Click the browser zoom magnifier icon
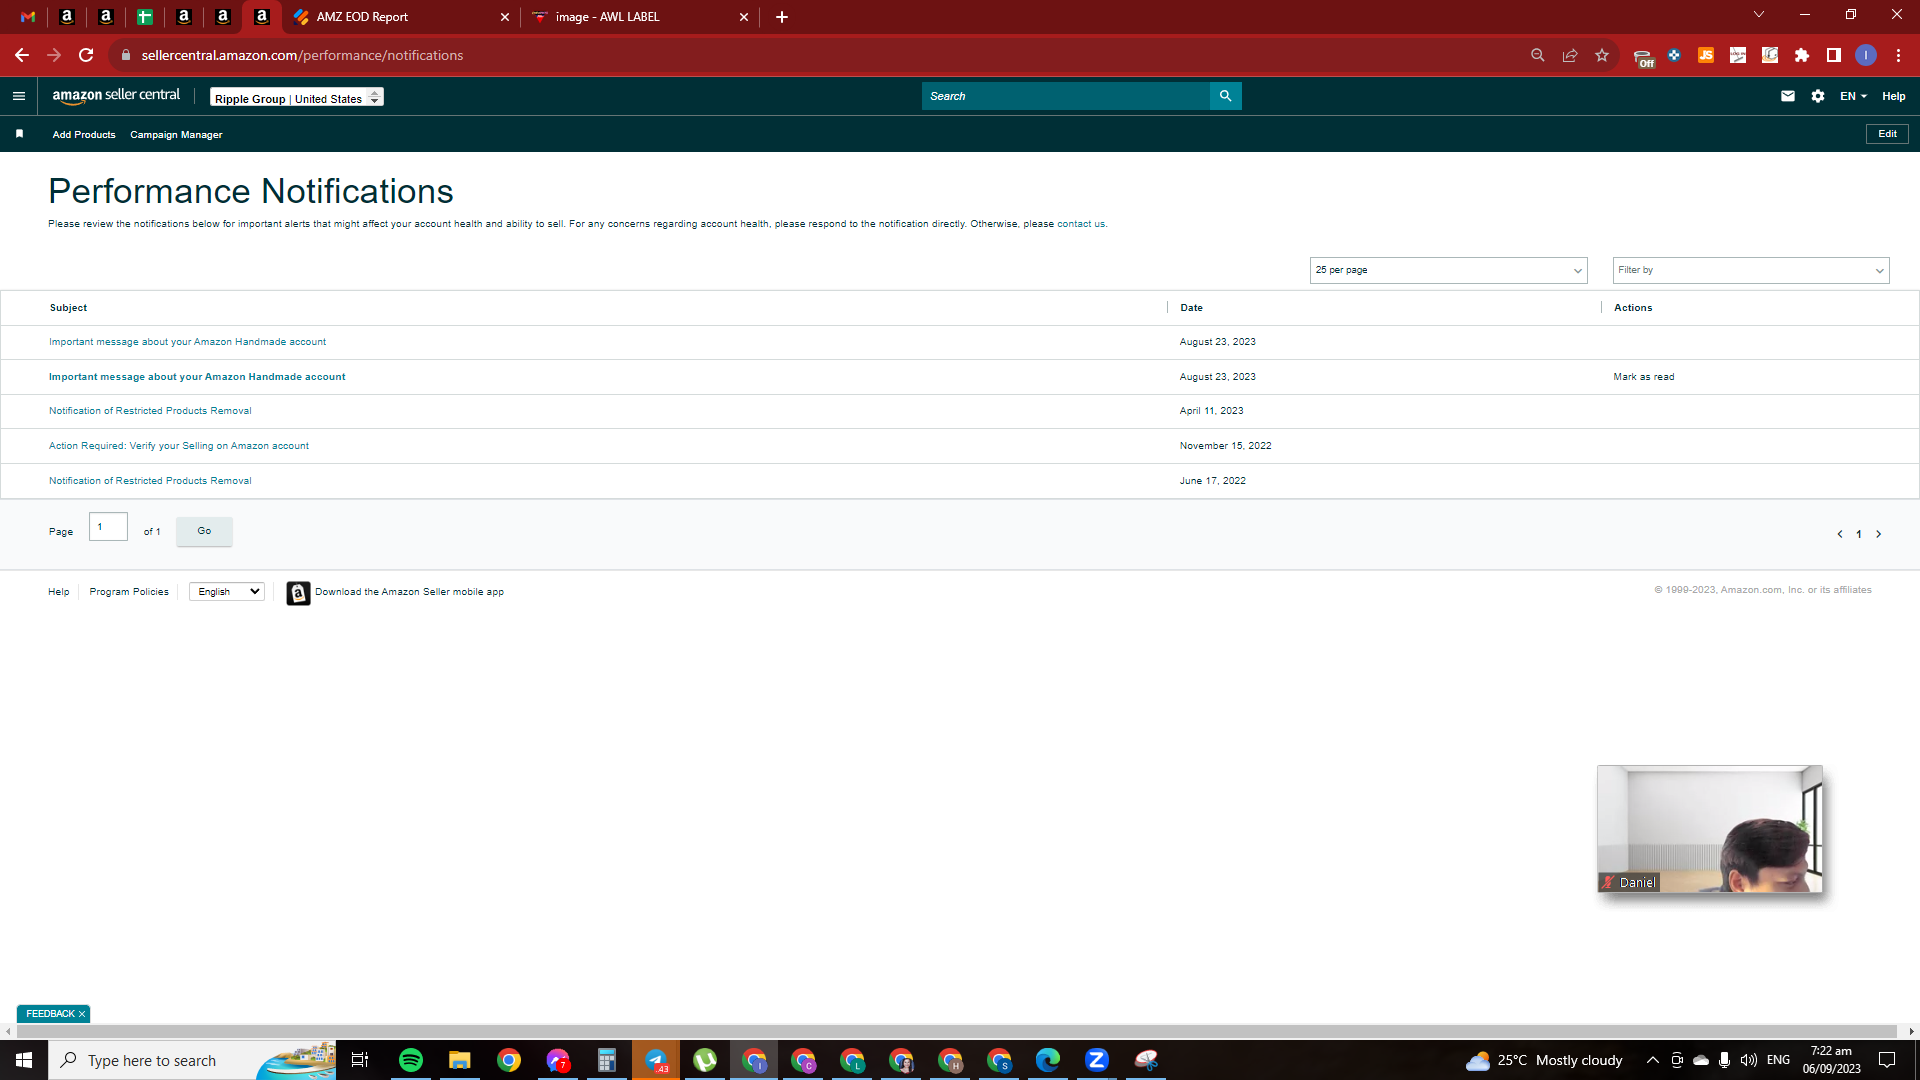This screenshot has width=1920, height=1080. click(x=1538, y=55)
